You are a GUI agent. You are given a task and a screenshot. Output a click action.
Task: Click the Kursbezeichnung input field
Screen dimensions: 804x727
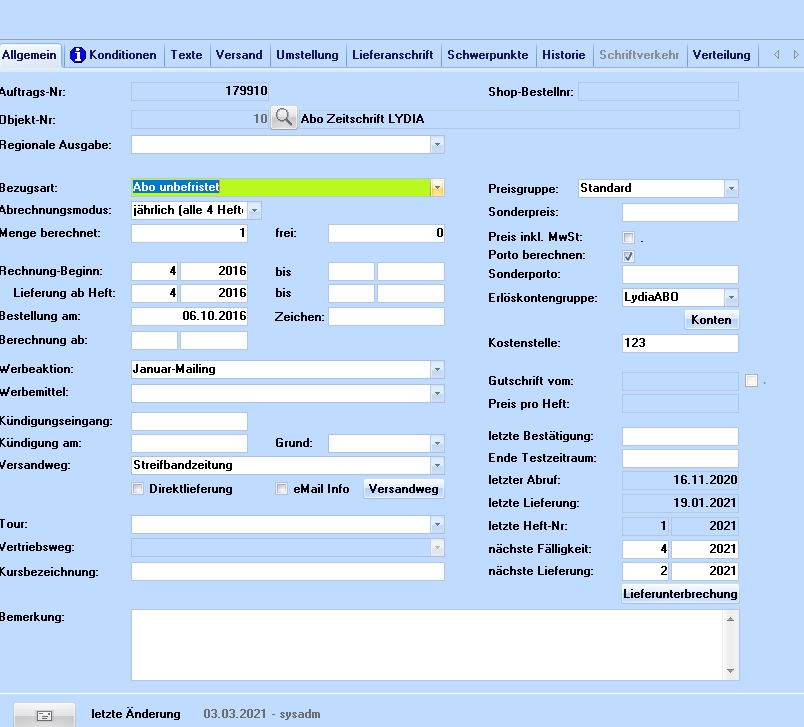288,572
